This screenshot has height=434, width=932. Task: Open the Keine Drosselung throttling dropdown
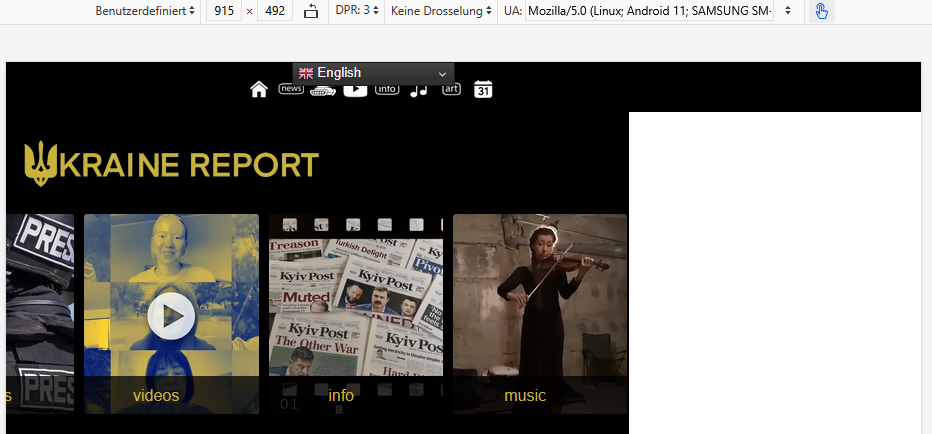442,11
